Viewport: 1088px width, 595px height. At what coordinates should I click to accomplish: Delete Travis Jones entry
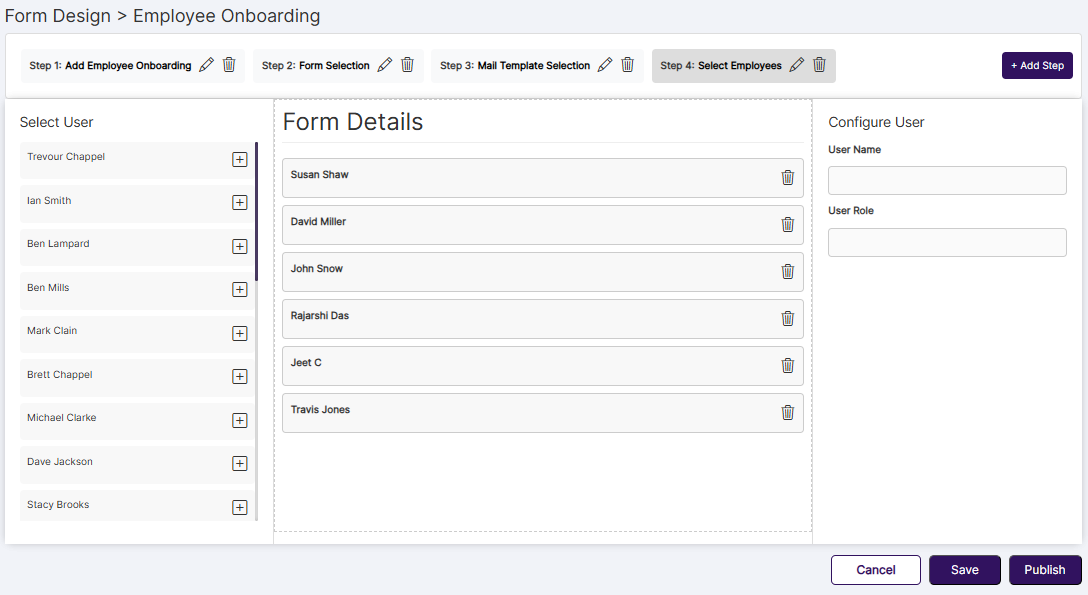(x=787, y=412)
